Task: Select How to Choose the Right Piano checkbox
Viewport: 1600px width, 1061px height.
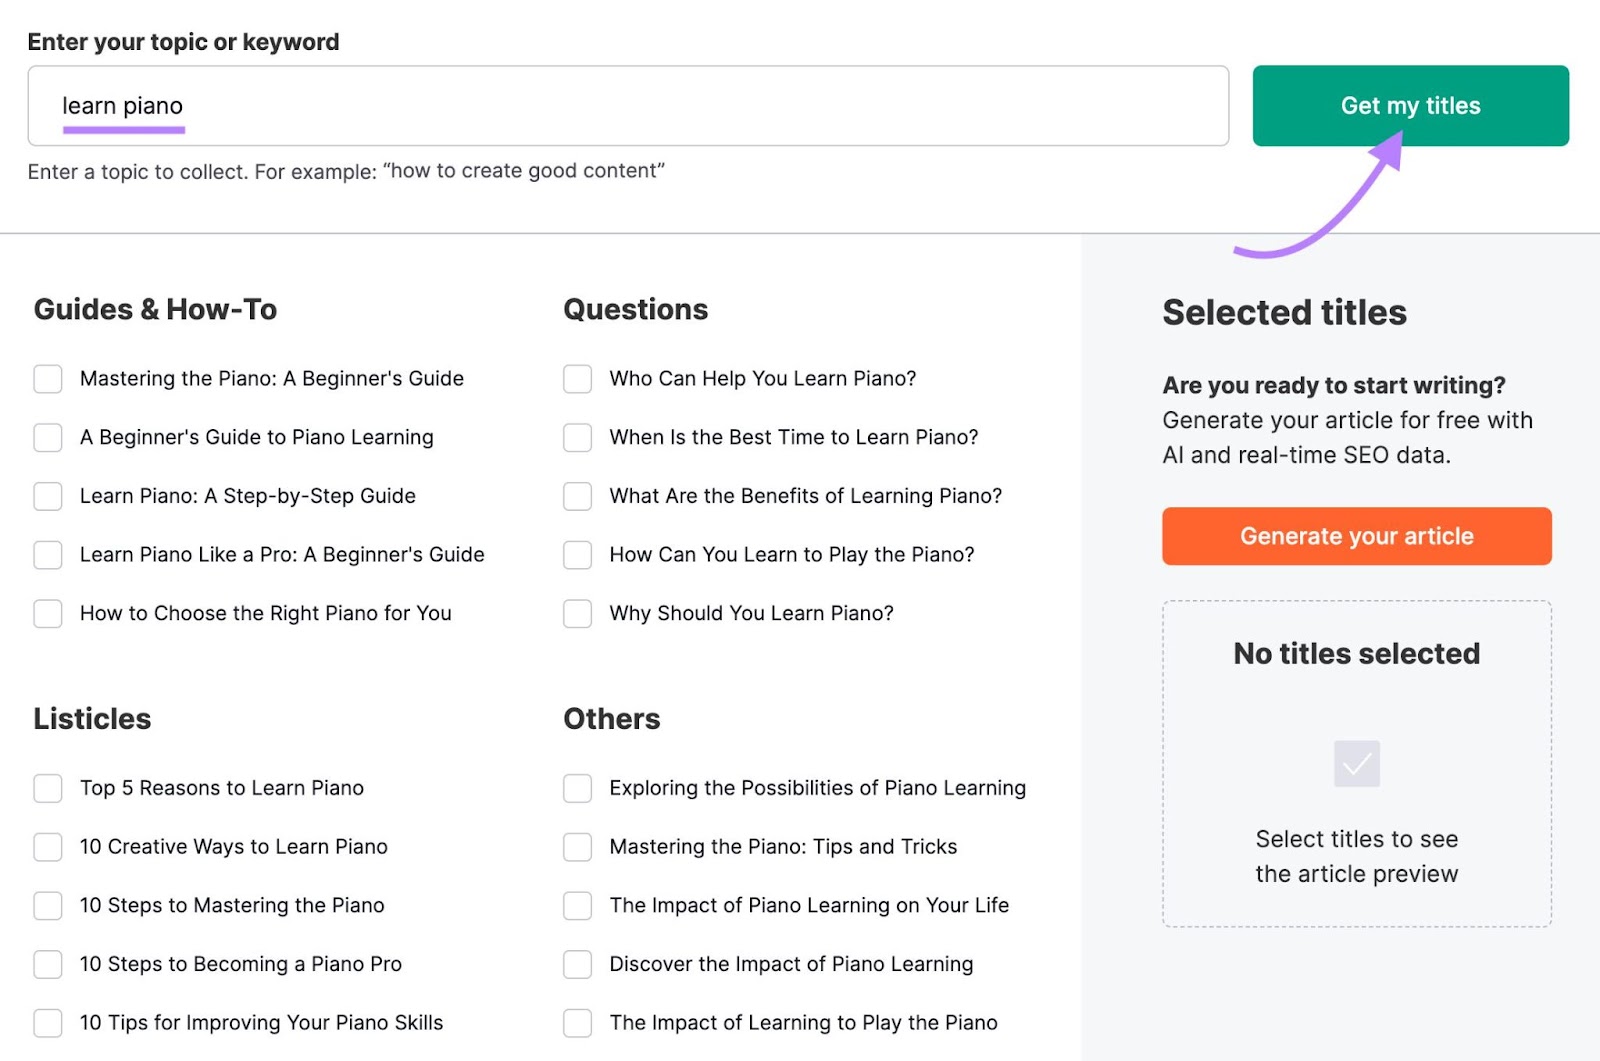Action: tap(48, 614)
